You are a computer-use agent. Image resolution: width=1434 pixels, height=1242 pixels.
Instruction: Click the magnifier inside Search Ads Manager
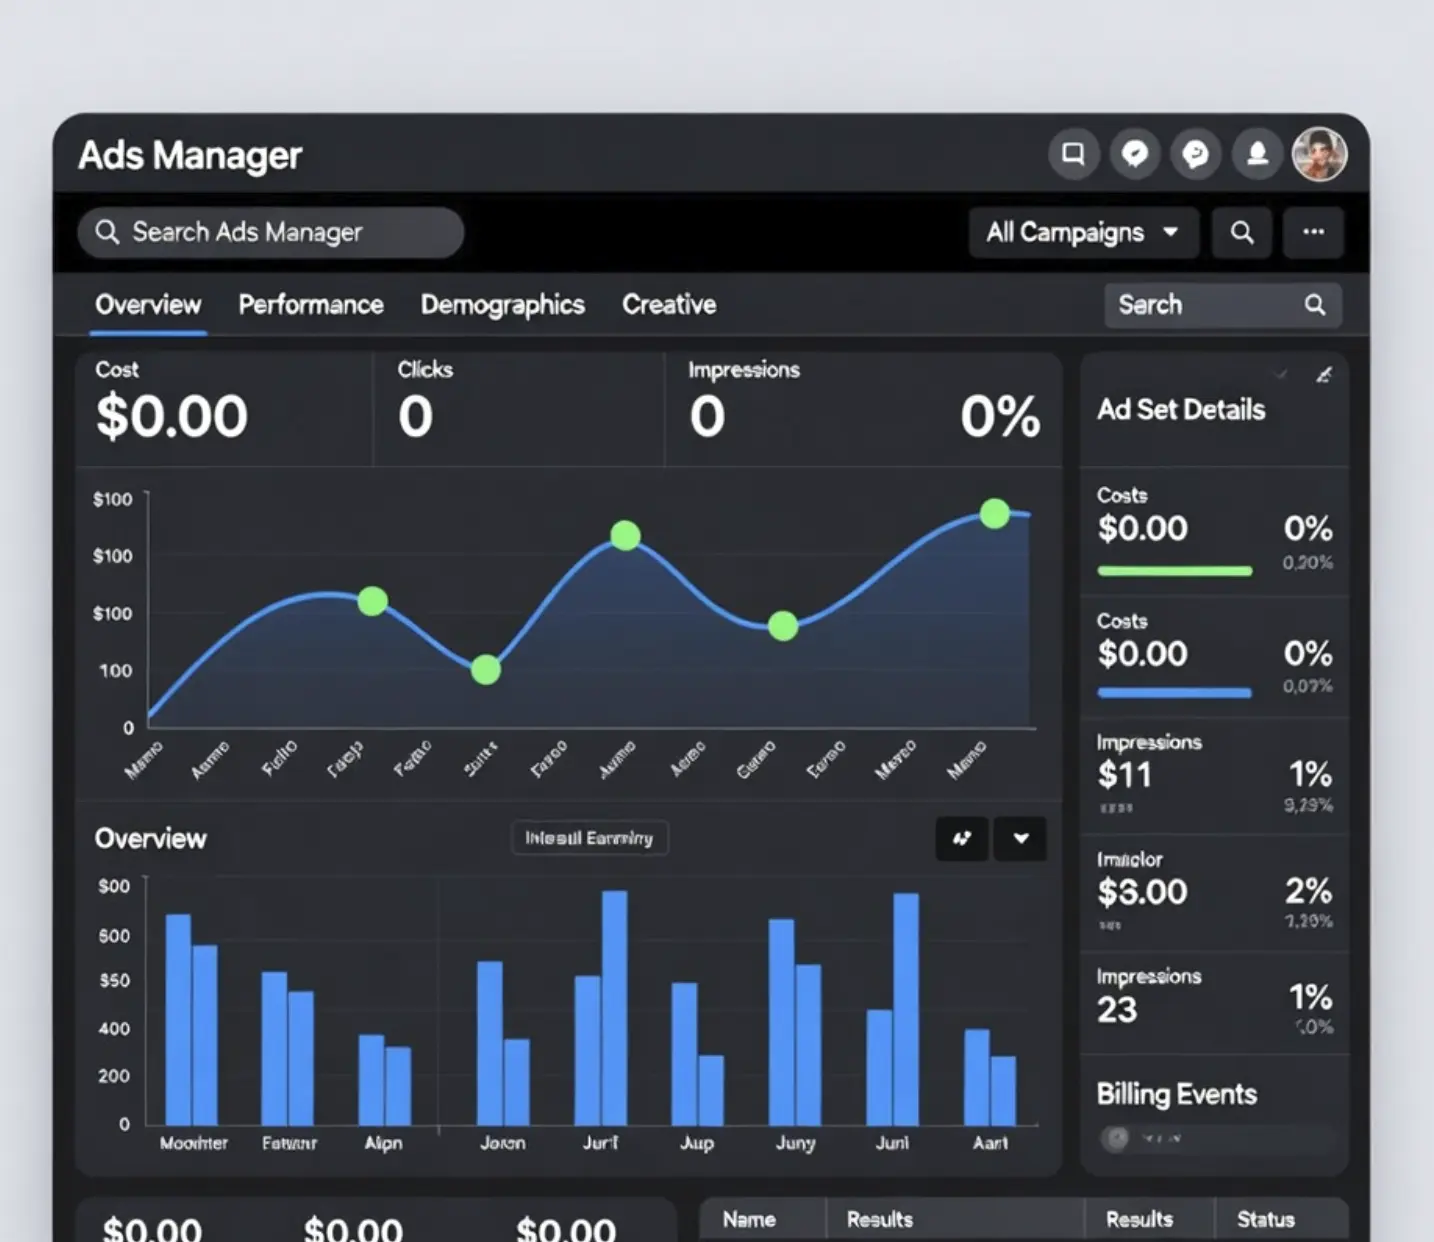coord(107,232)
